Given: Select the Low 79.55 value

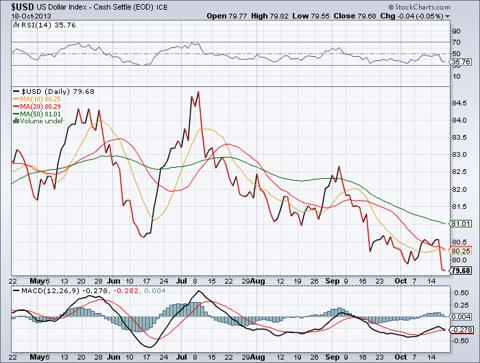Looking at the screenshot, I should (x=311, y=16).
